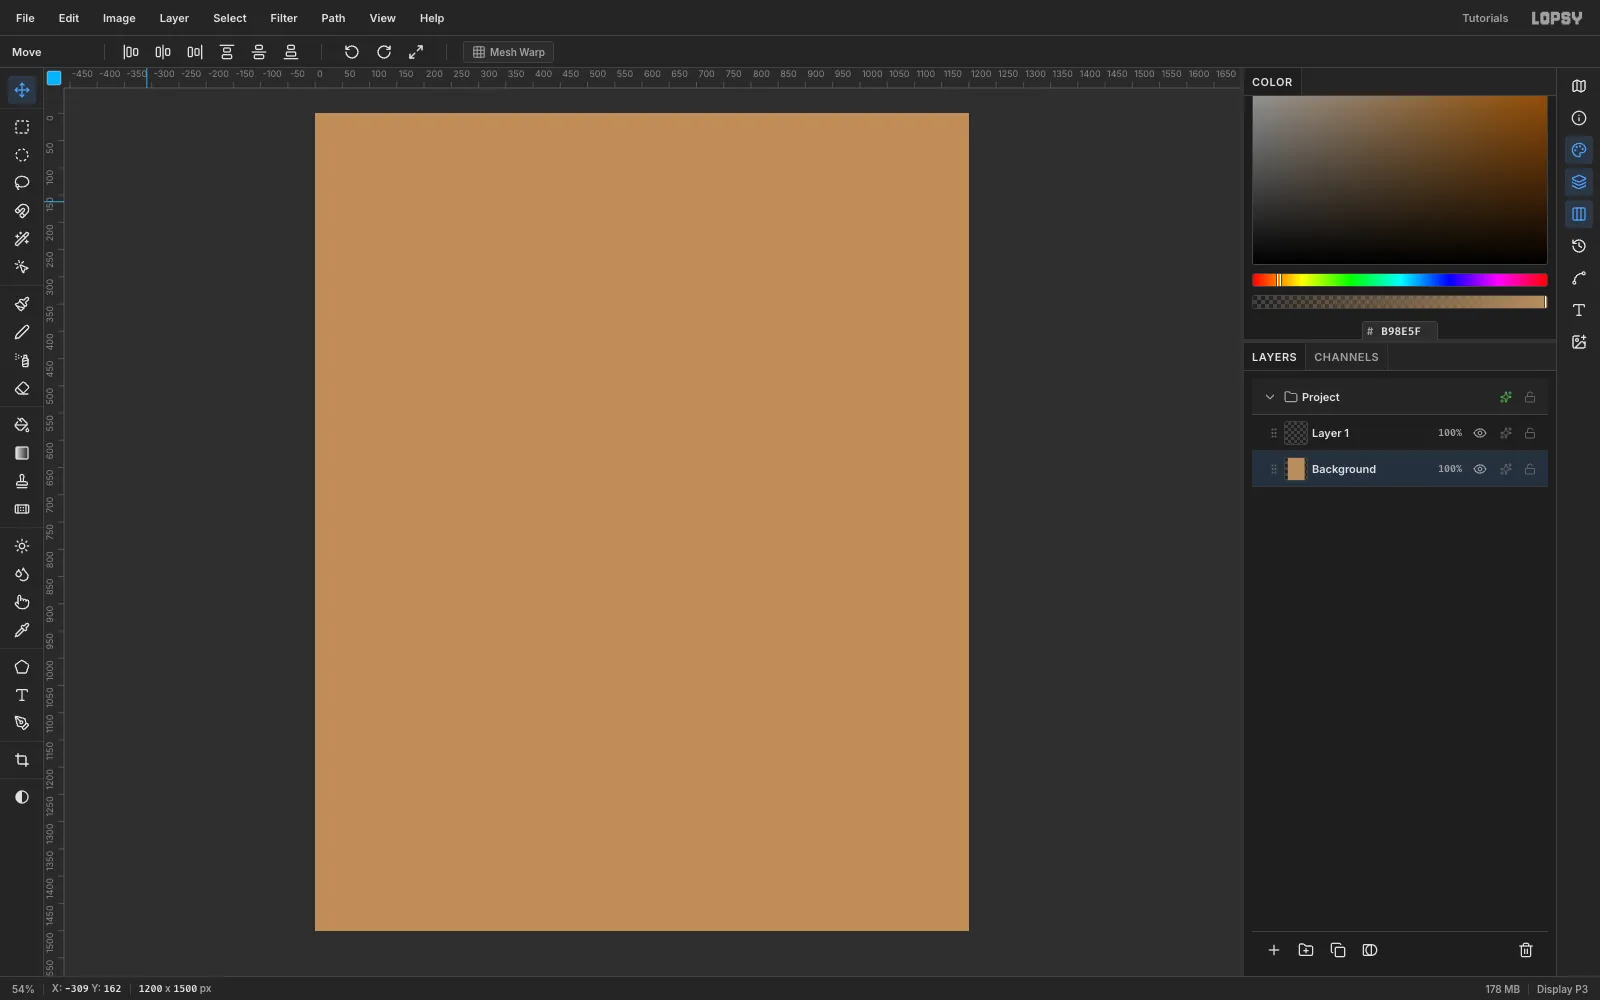Open the Type panel icon on right sidebar
This screenshot has height=1000, width=1600.
pyautogui.click(x=1579, y=310)
